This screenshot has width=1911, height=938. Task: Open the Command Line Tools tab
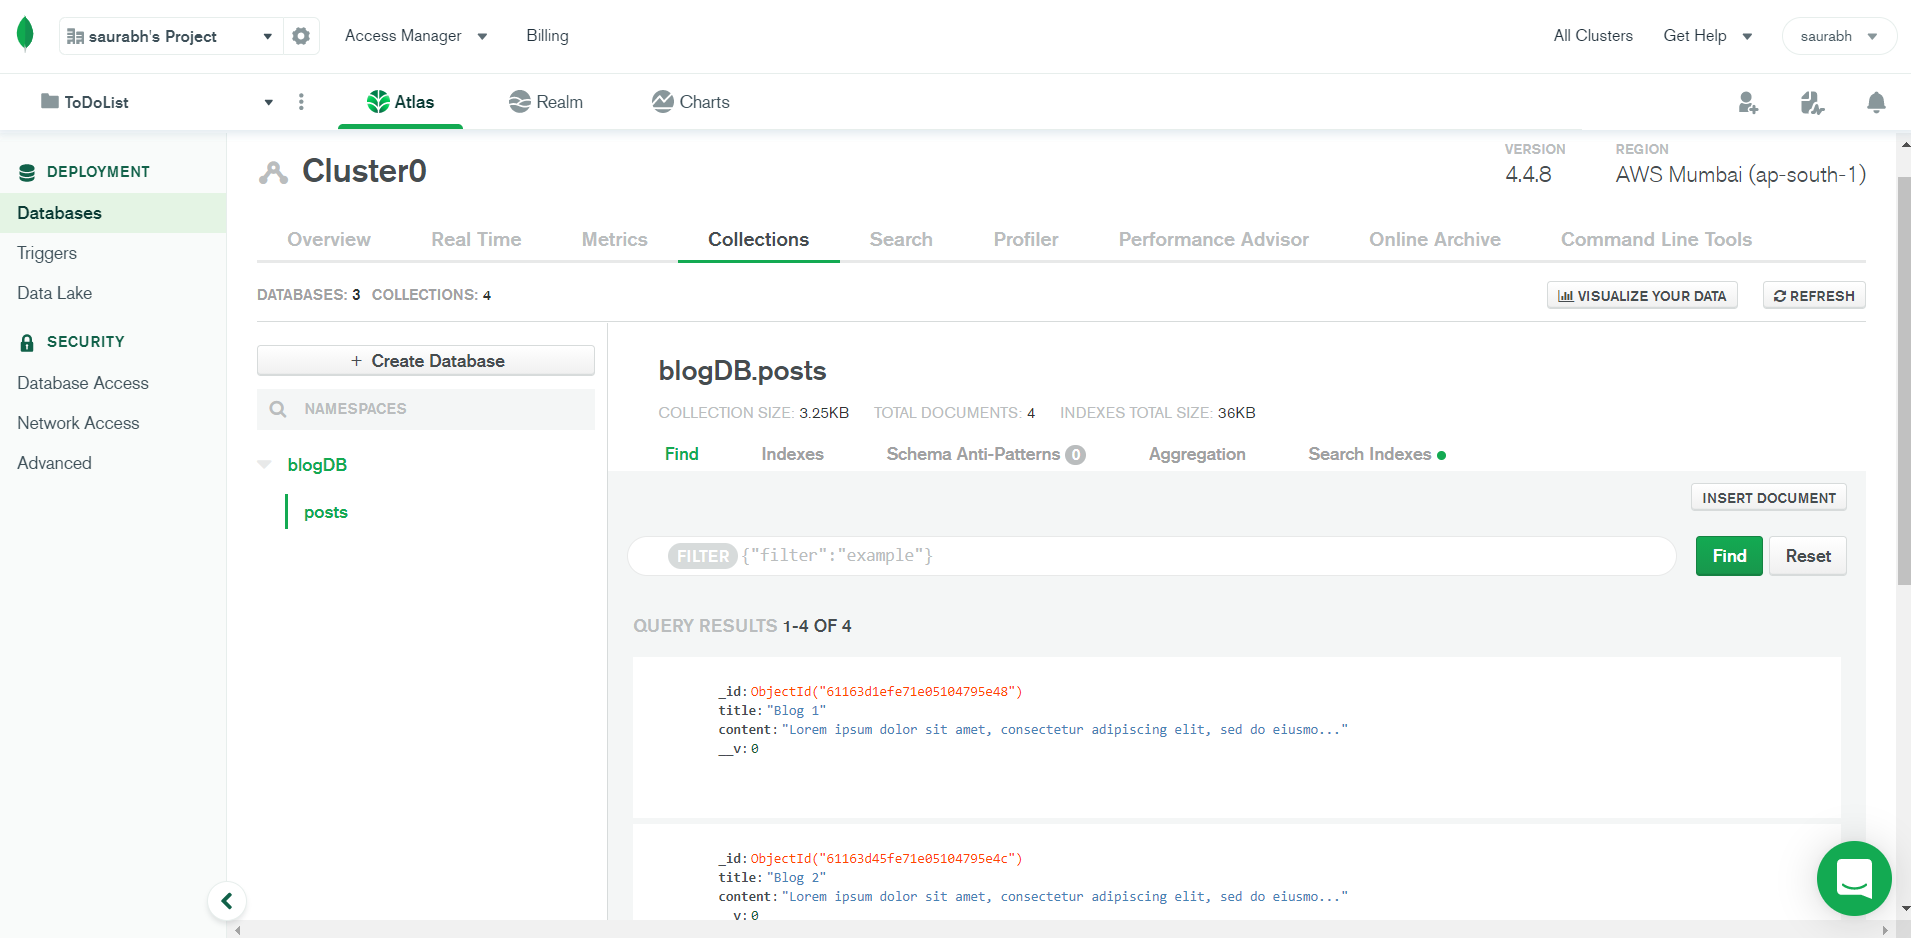click(1657, 240)
